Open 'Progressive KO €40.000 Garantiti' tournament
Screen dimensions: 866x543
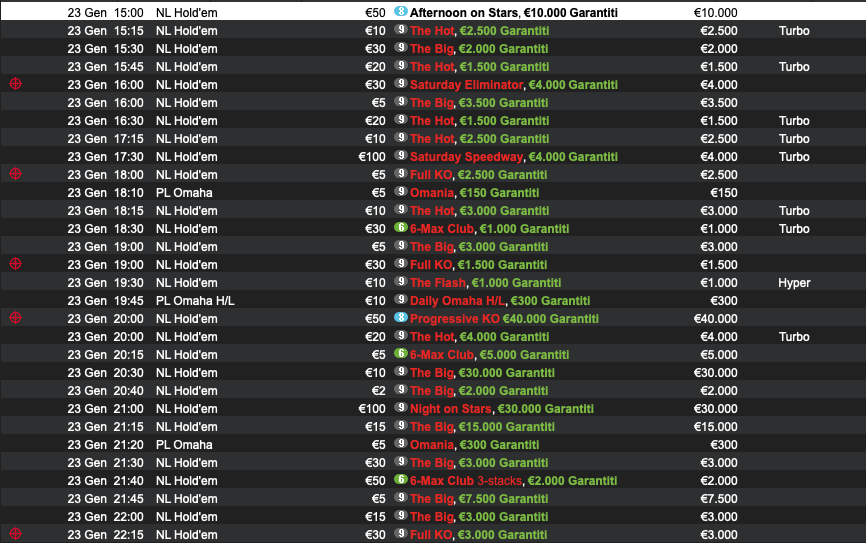(504, 319)
